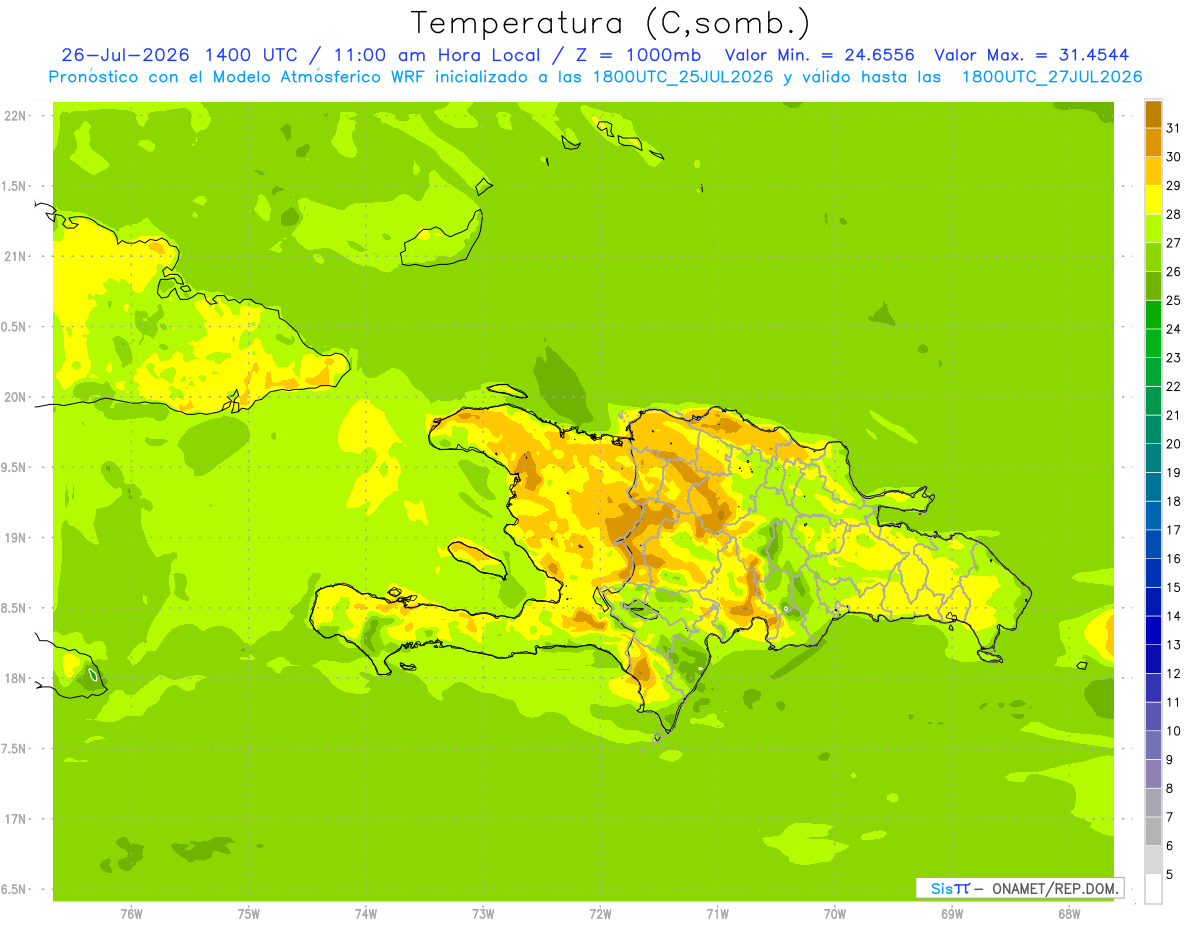The image size is (1200, 927).
Task: Click the date '26-Jul-2026 1400 UTC'
Action: tap(179, 55)
